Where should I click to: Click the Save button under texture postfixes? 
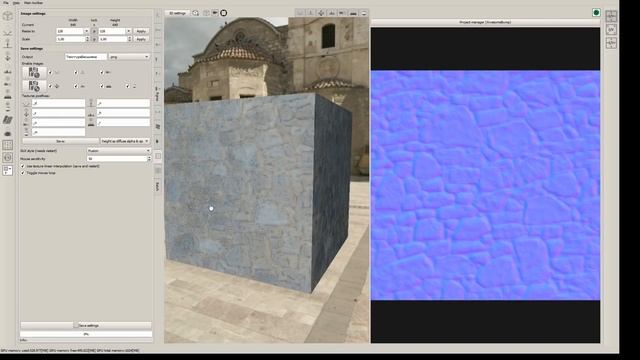pos(60,141)
